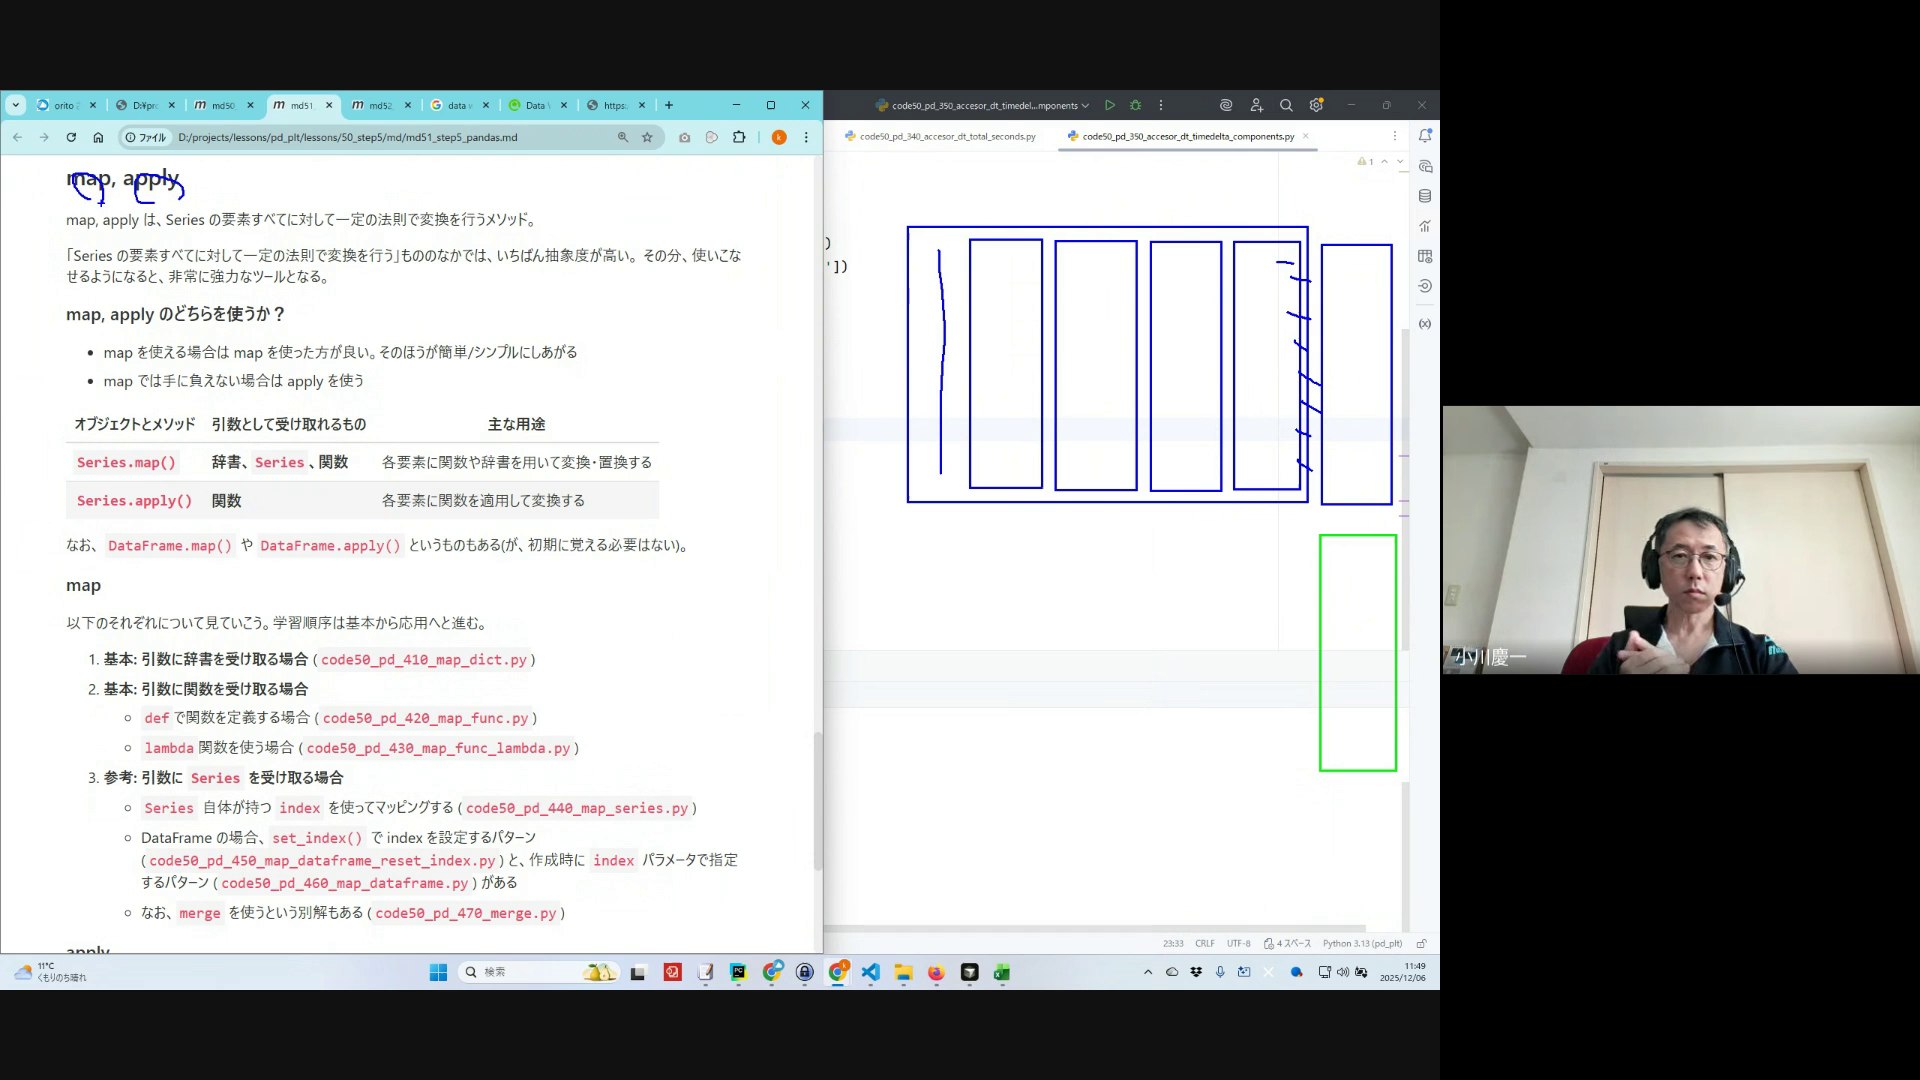Open the Code With Me add-user icon

pos(1256,105)
